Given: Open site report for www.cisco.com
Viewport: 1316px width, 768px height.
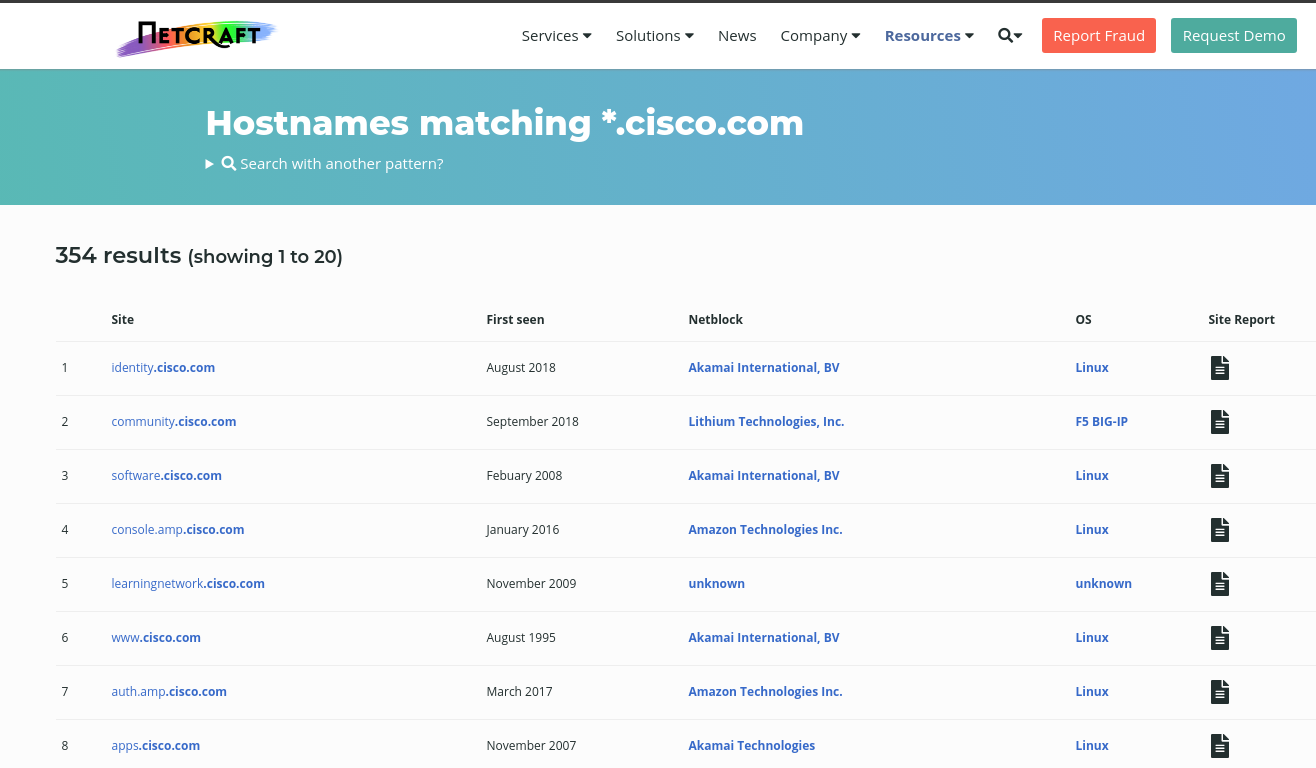Looking at the screenshot, I should [x=1219, y=638].
